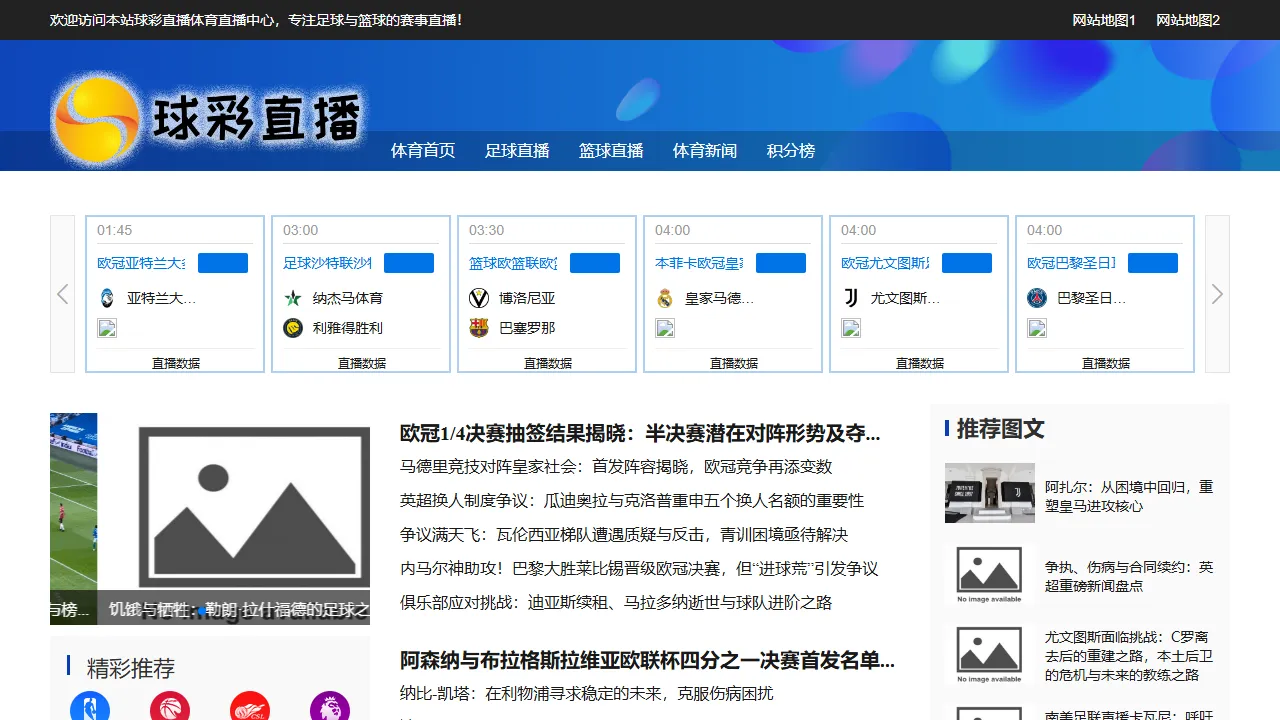The image size is (1280, 720).
Task: Open the 足球直播 menu item
Action: (x=516, y=151)
